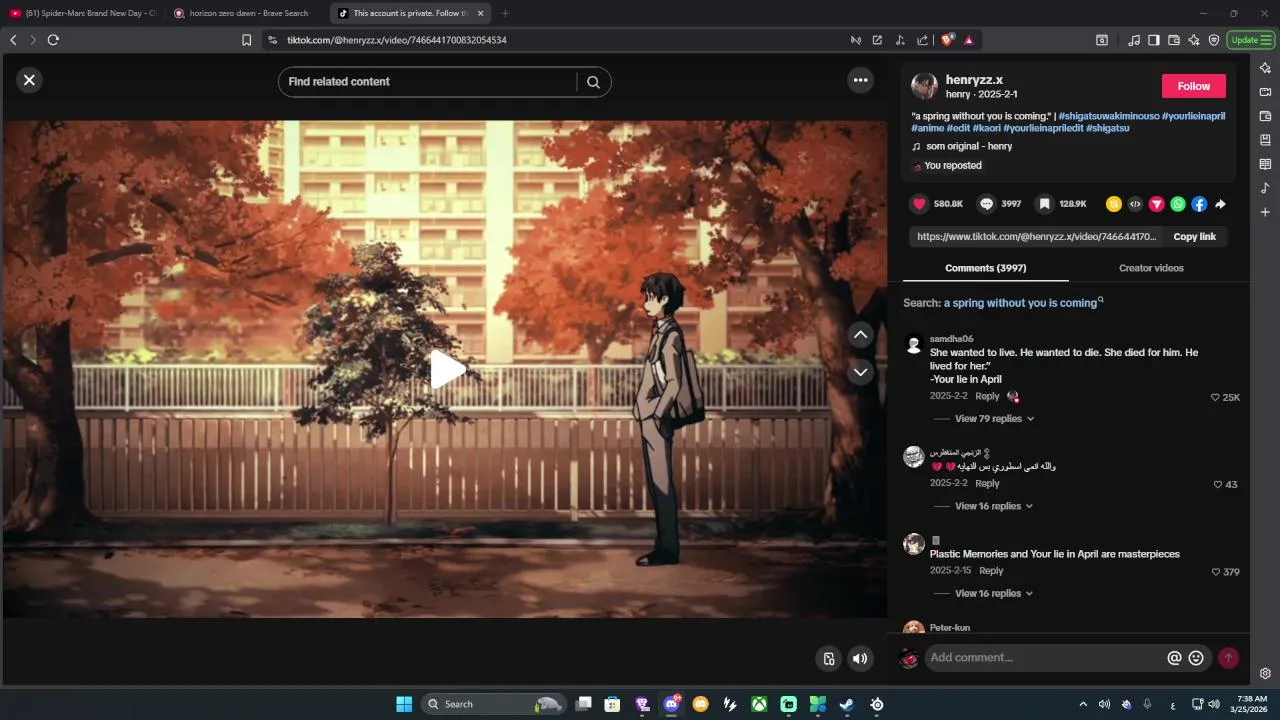
Task: Expand View 79 replies
Action: 994,419
